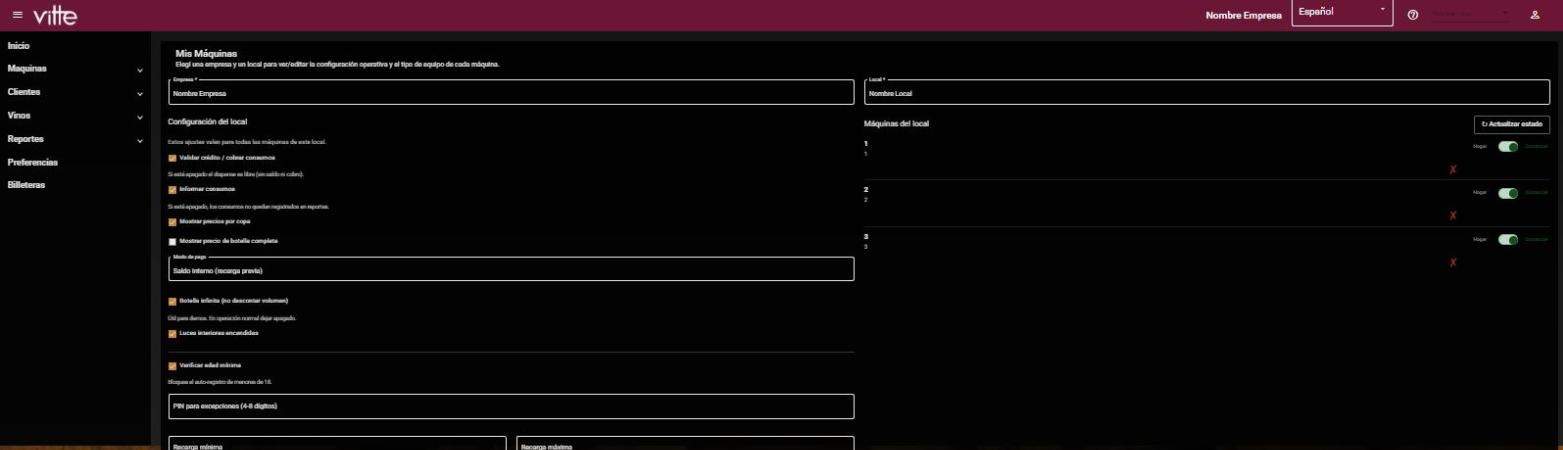Open the dimmed dropdown beside help icon
The height and width of the screenshot is (450, 1563).
(1469, 15)
